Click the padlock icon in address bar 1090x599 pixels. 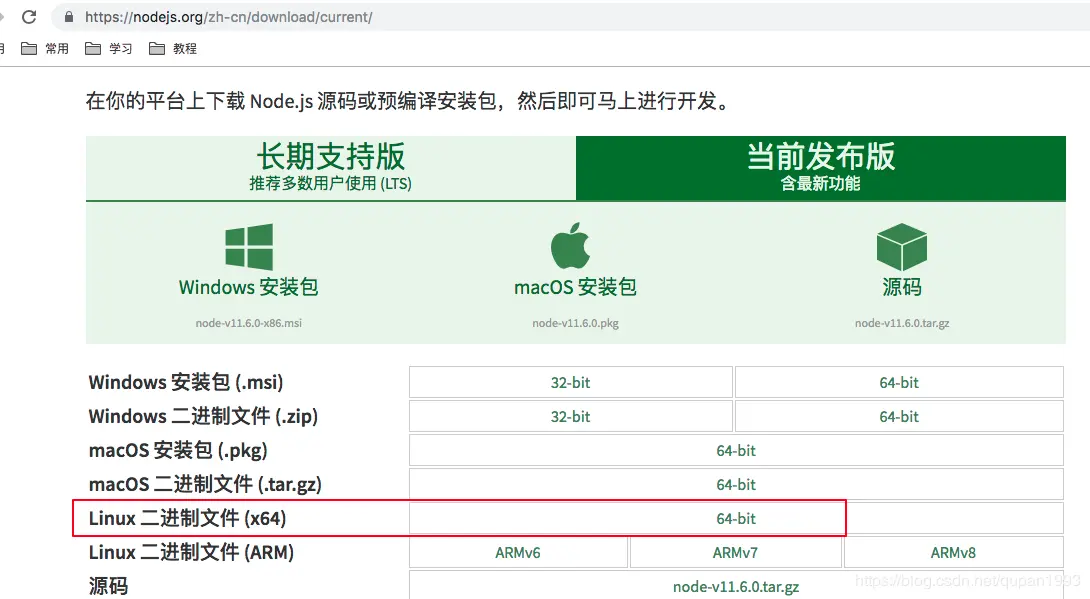point(69,17)
